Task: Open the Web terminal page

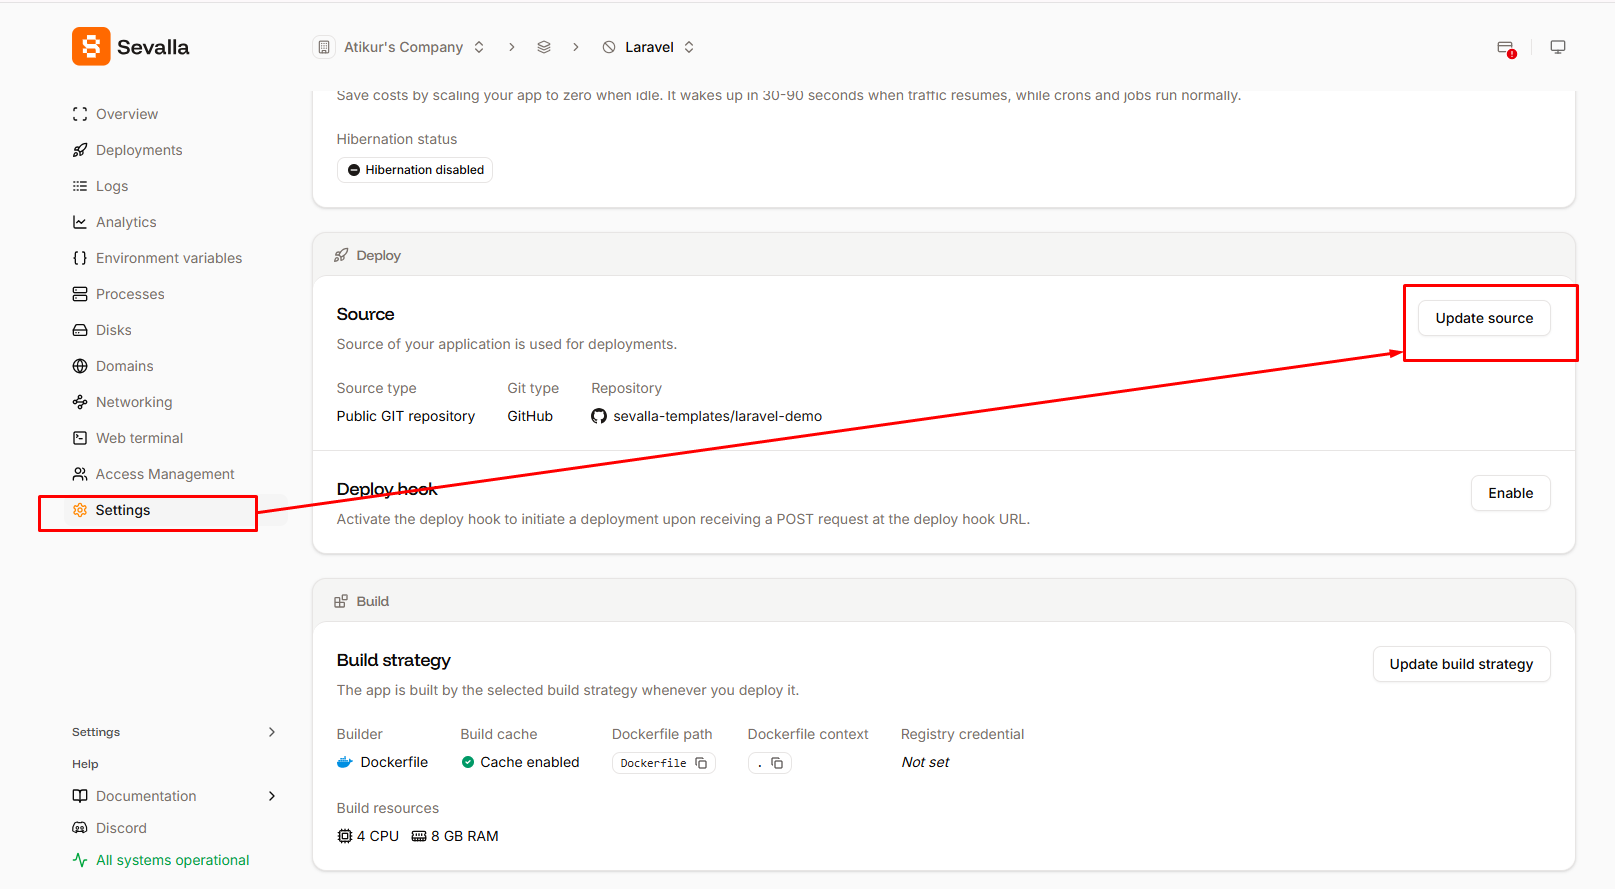Action: tap(139, 438)
